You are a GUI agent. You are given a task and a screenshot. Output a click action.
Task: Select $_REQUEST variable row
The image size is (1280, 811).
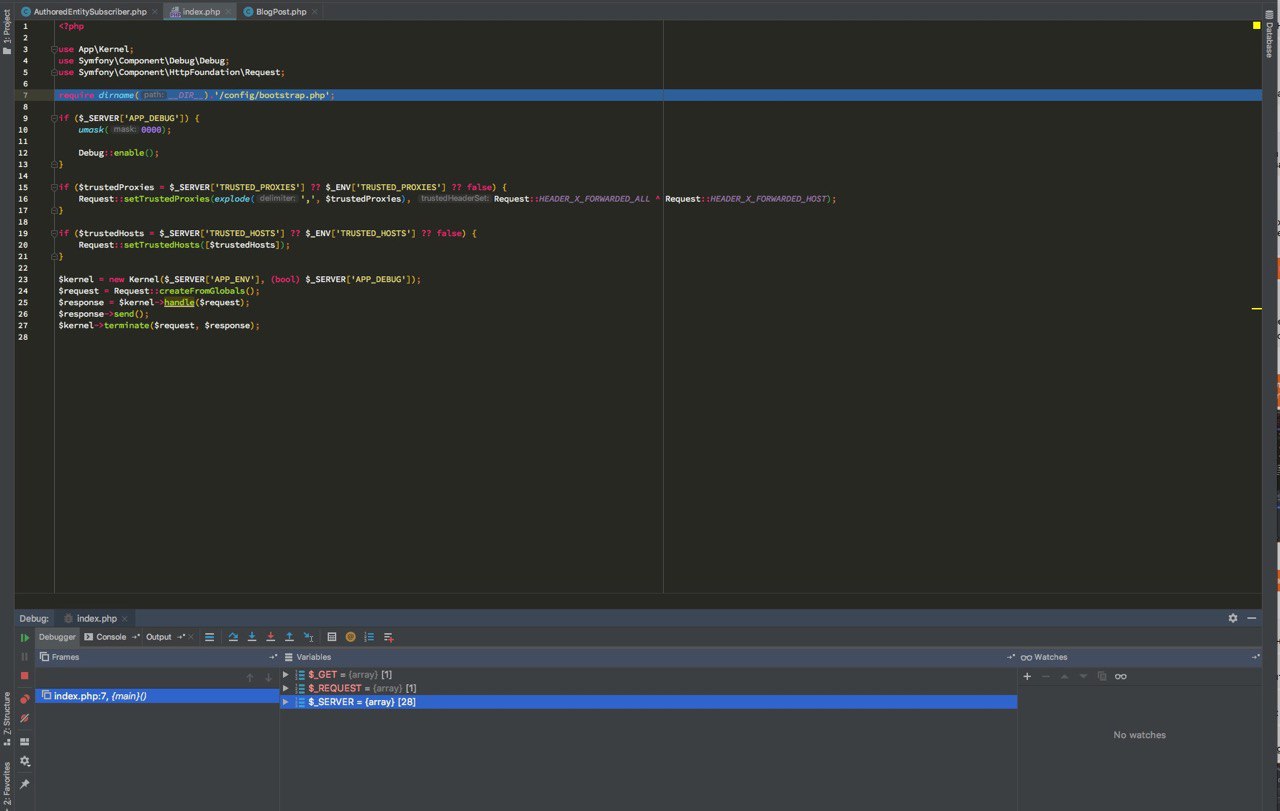tap(648, 688)
